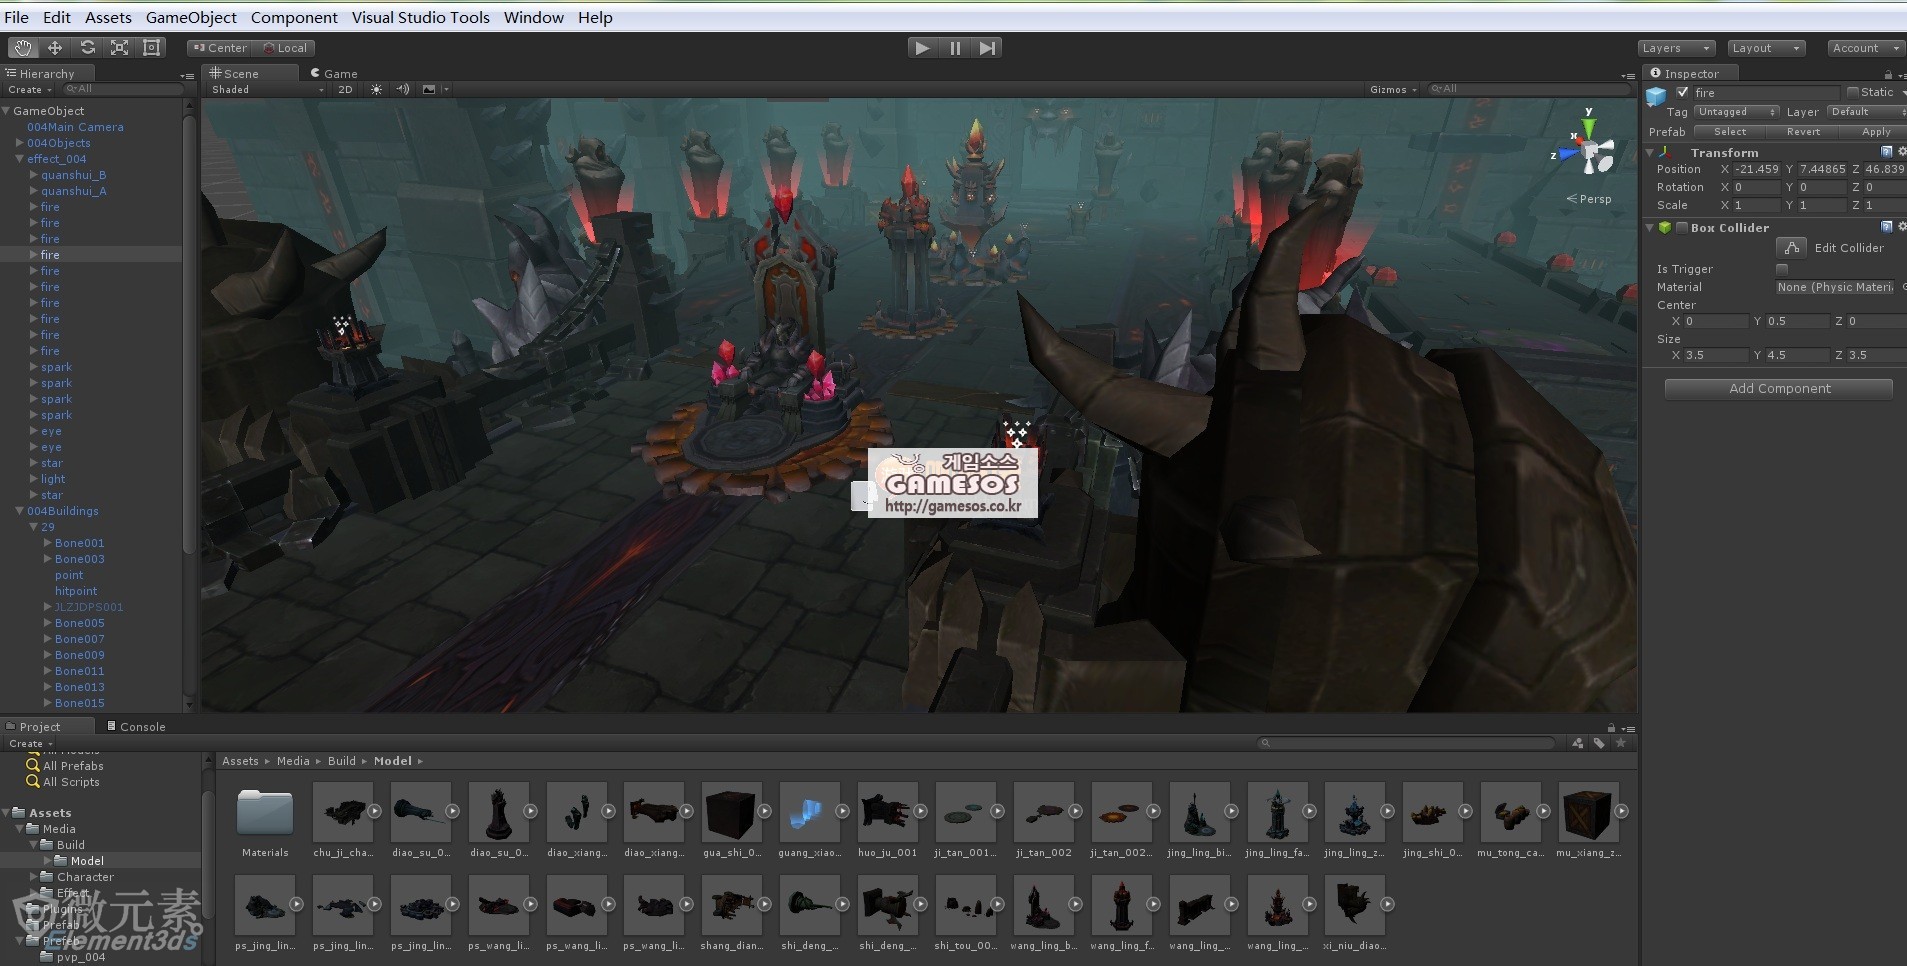Image resolution: width=1907 pixels, height=966 pixels.
Task: Open the Layer Default dropdown
Action: pos(1866,112)
